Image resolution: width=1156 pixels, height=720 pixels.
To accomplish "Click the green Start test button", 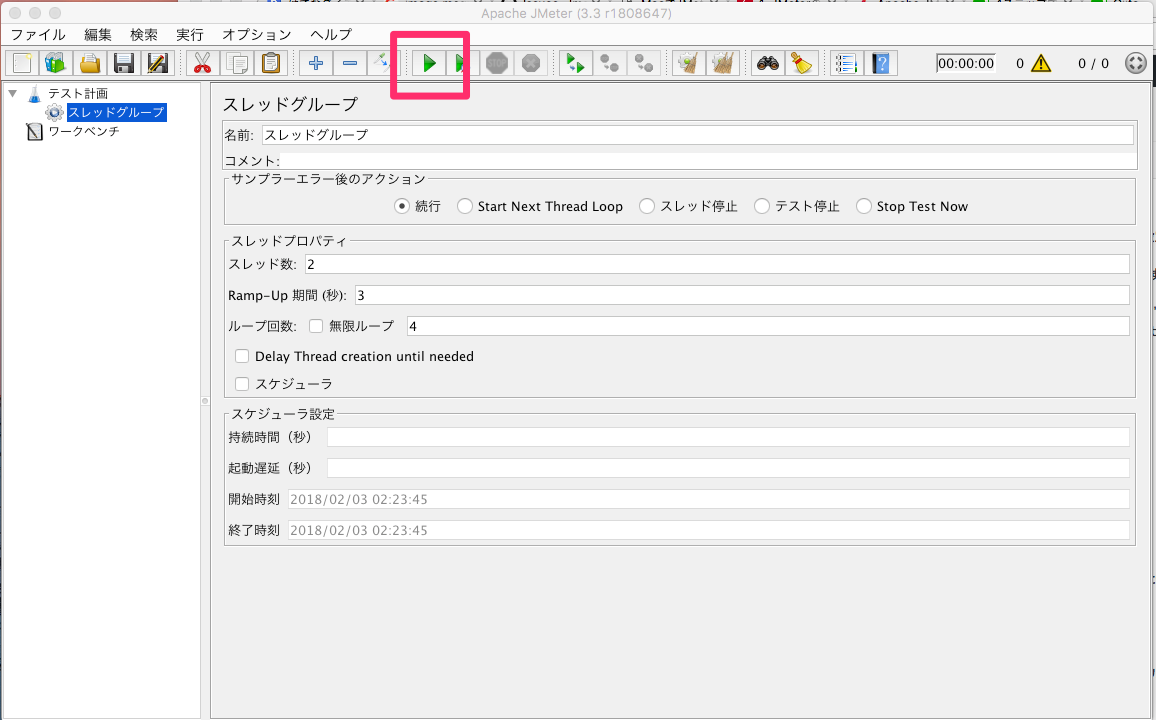I will tap(428, 64).
